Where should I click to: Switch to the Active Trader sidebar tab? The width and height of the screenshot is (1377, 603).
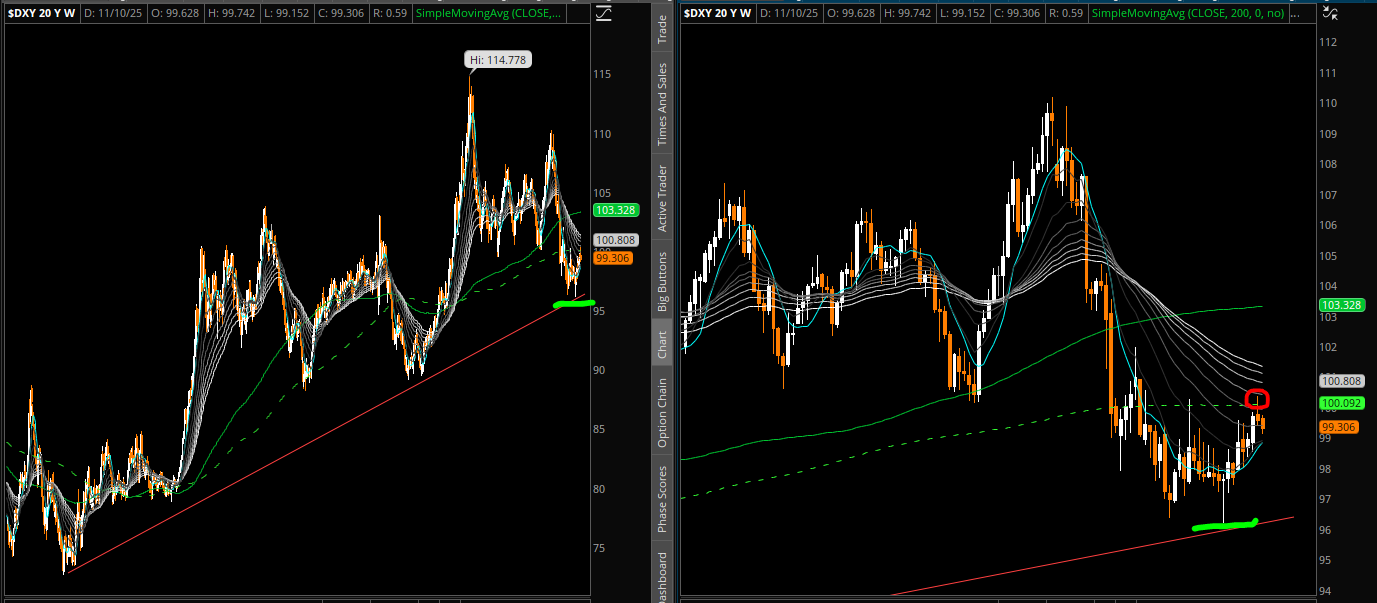pyautogui.click(x=662, y=197)
